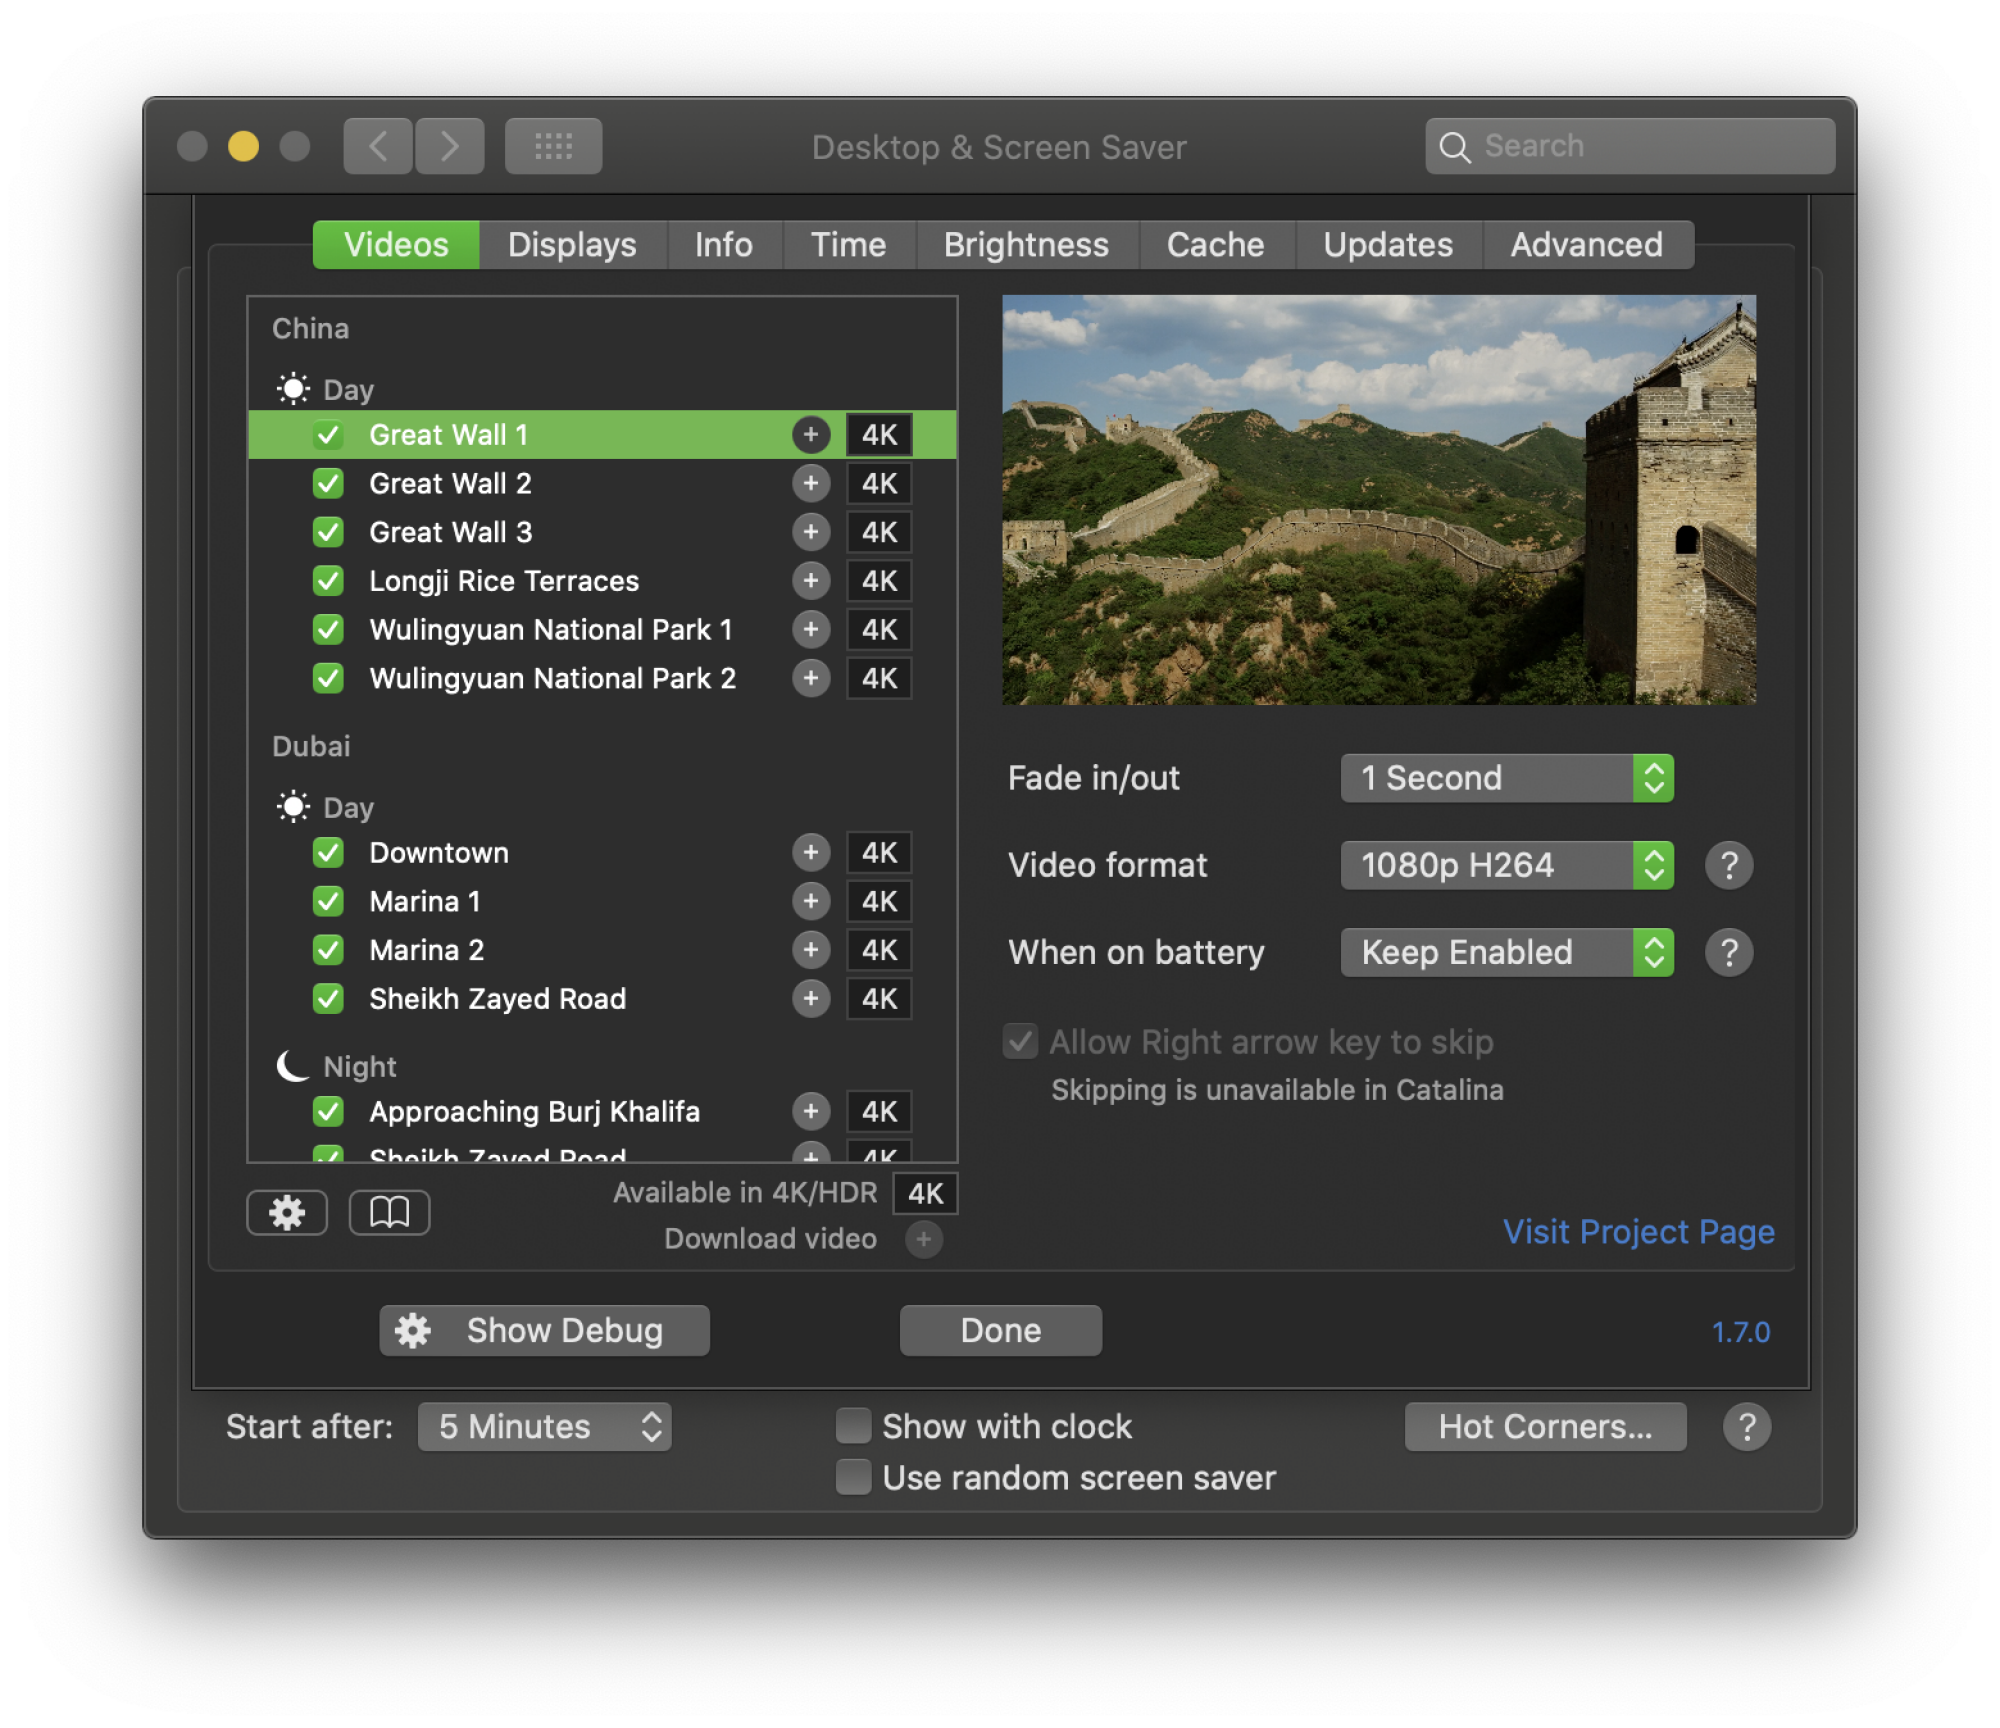Screen dimensions: 2000x1728
Task: Select the Wulingyuan National Park 1 row
Action: point(603,630)
